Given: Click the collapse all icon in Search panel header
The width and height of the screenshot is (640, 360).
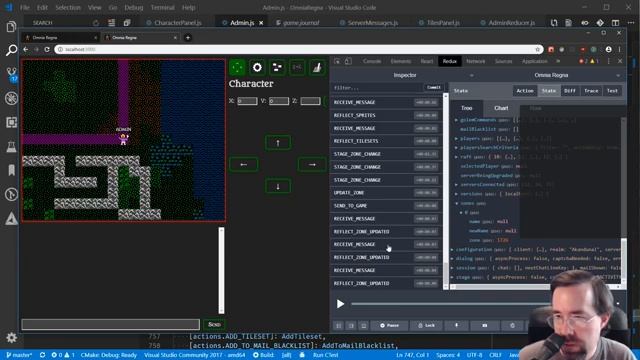Looking at the screenshot, I should (x=127, y=23).
